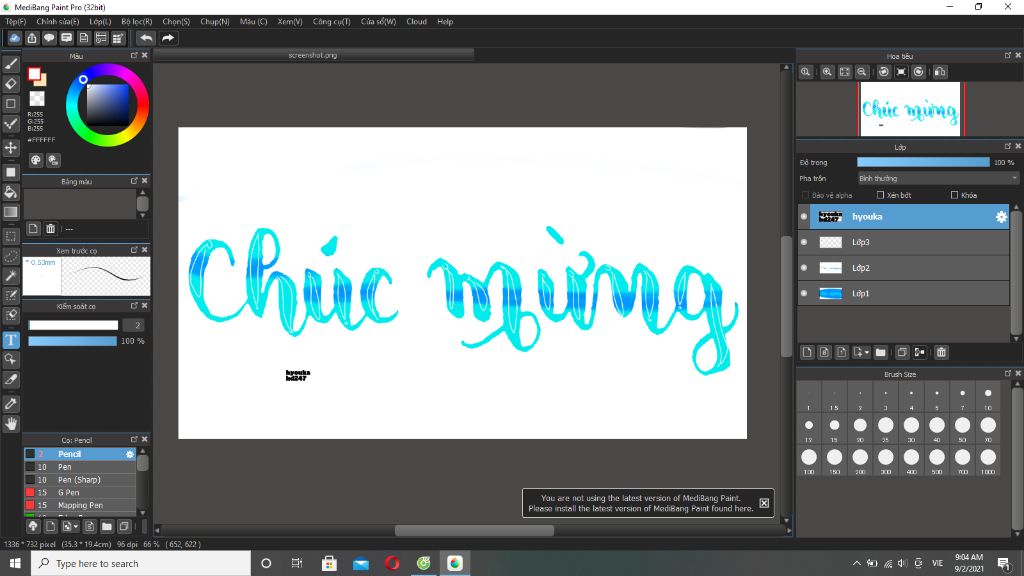Select the Mapping Pen brush
The width and height of the screenshot is (1024, 576).
point(80,505)
